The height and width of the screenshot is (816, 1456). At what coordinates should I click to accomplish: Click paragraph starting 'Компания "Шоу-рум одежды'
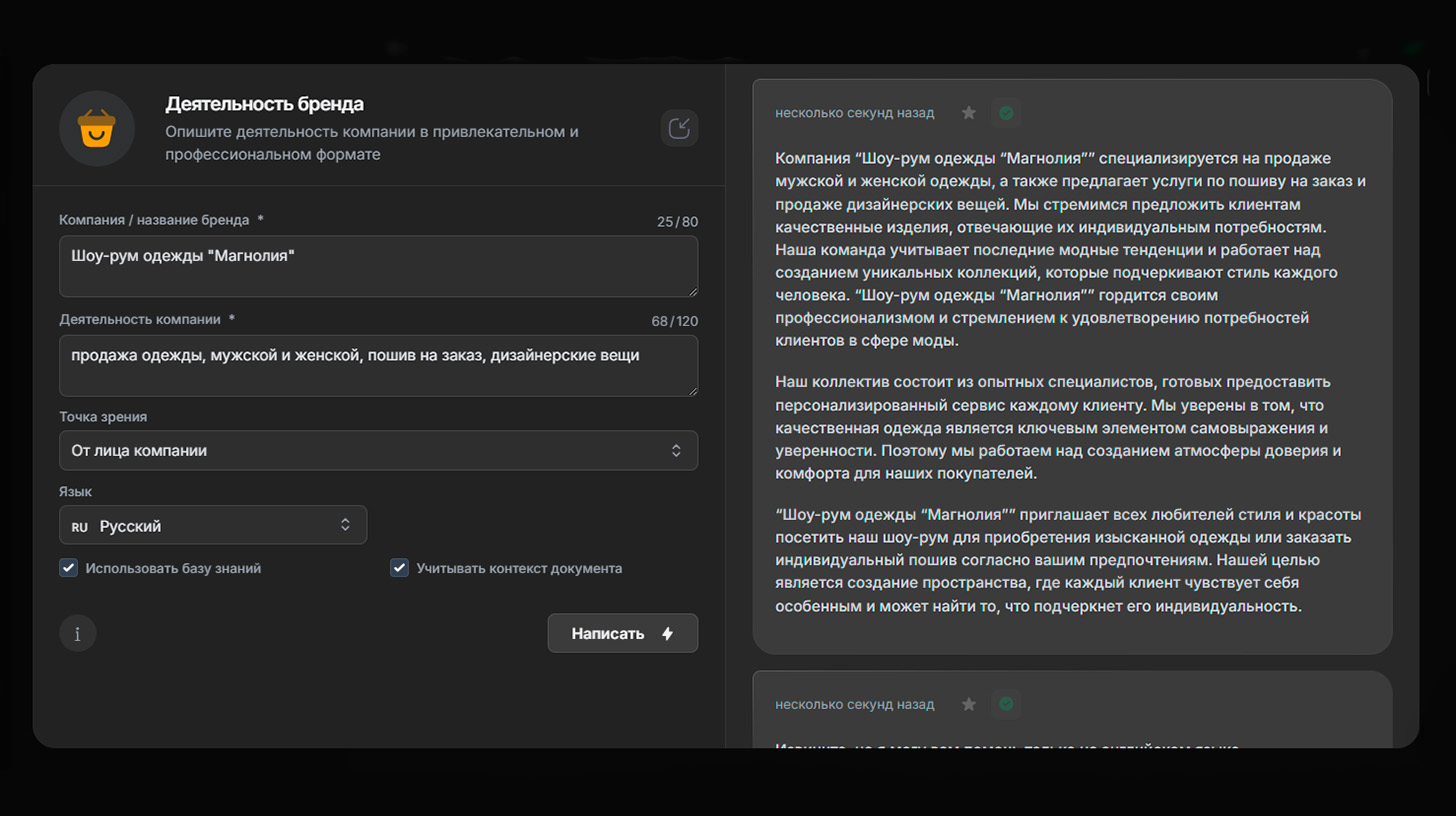click(1071, 250)
